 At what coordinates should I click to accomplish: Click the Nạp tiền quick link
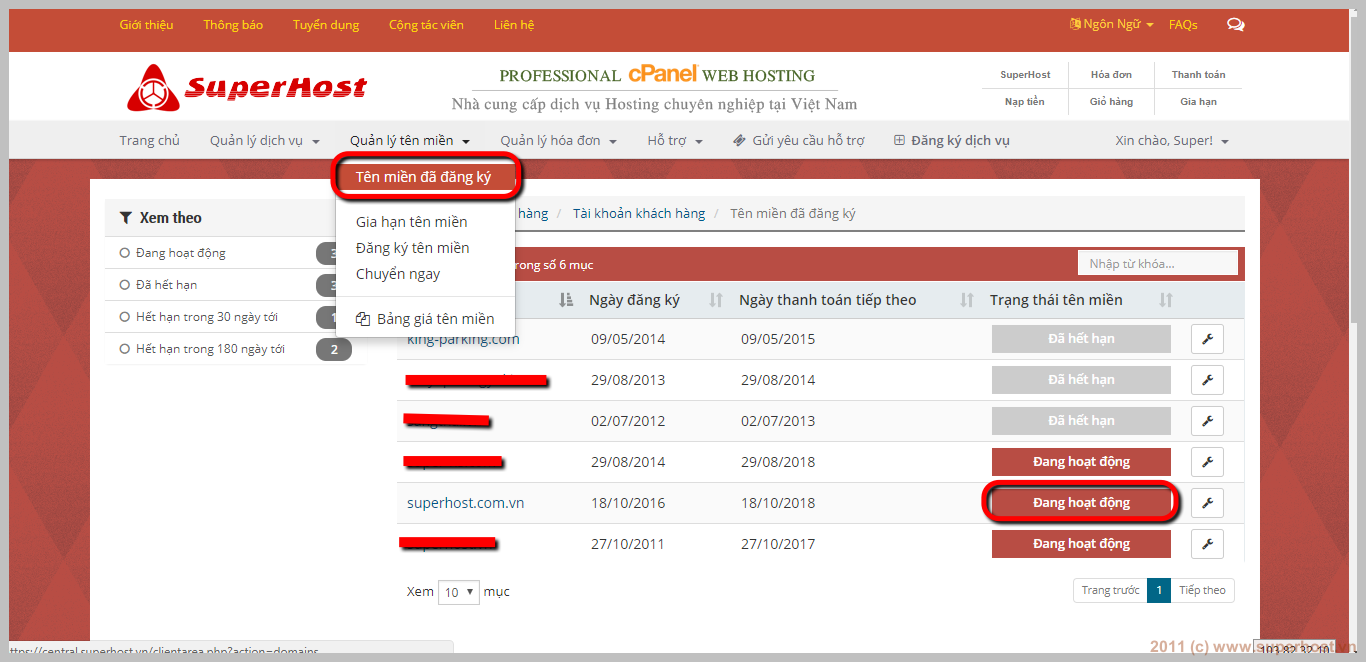click(x=1025, y=102)
